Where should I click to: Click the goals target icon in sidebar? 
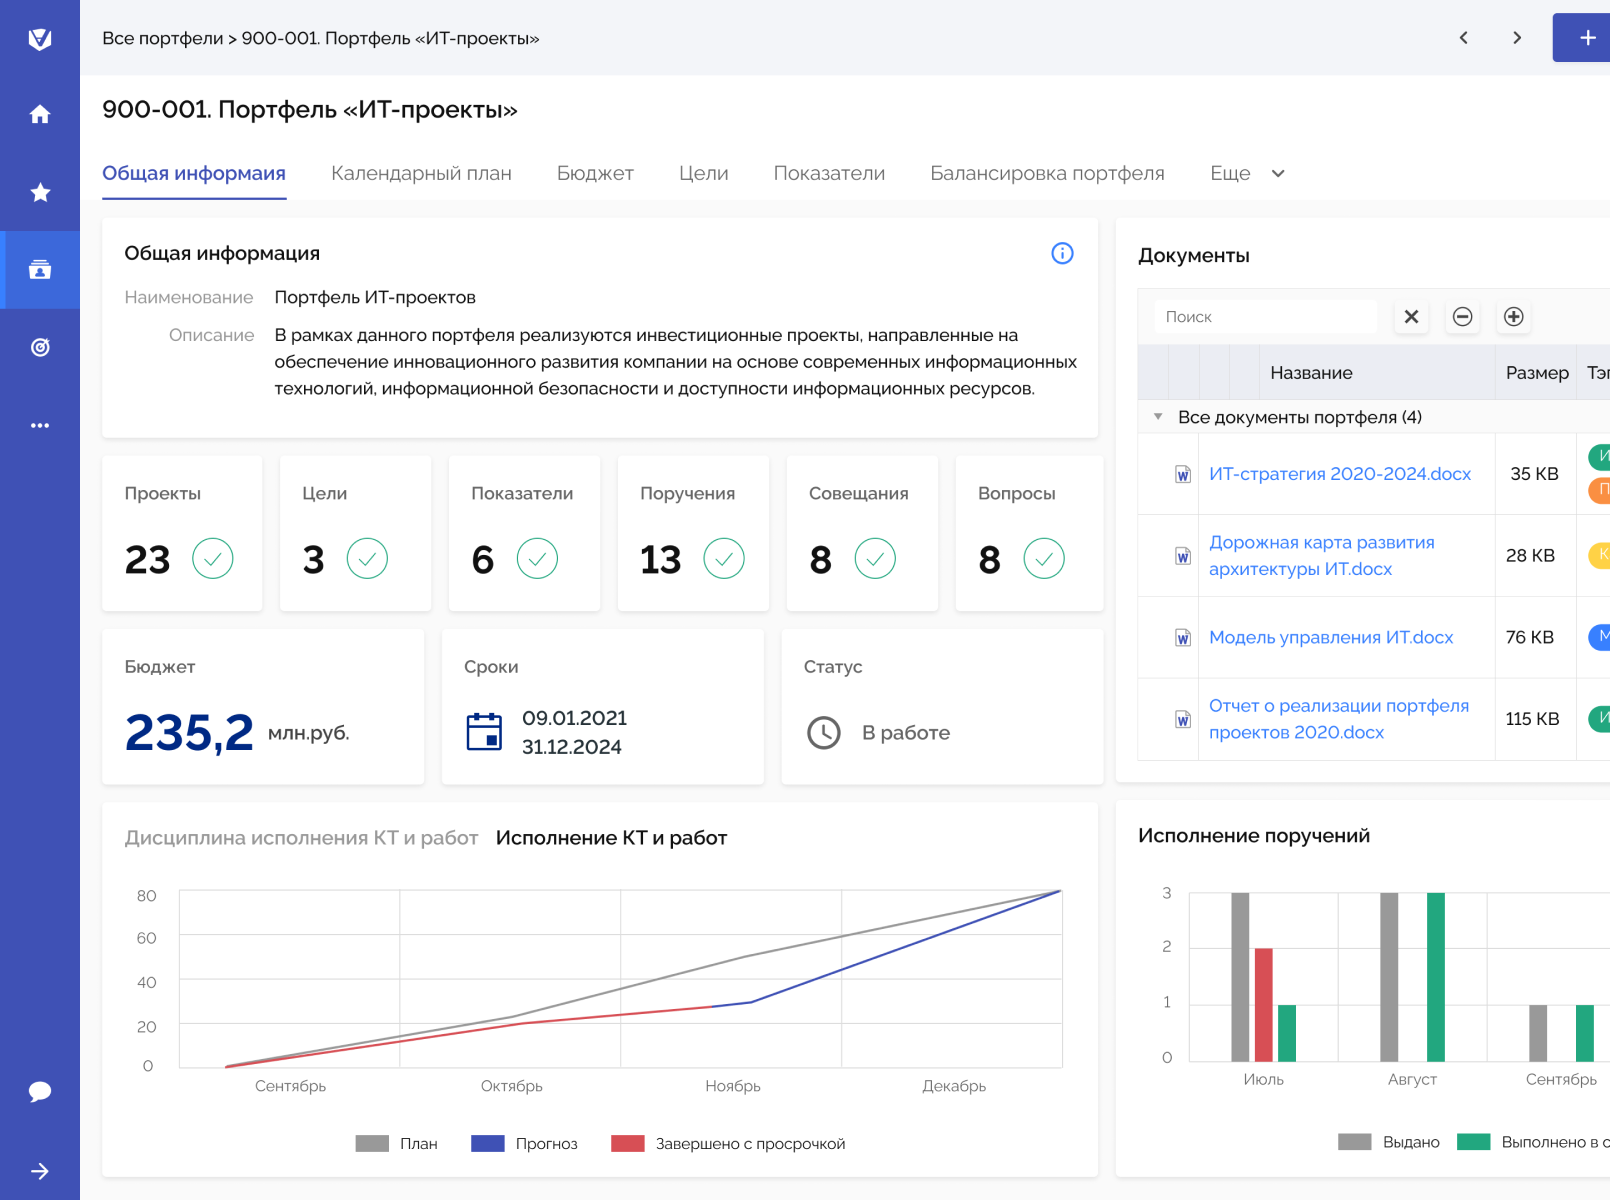coord(40,347)
